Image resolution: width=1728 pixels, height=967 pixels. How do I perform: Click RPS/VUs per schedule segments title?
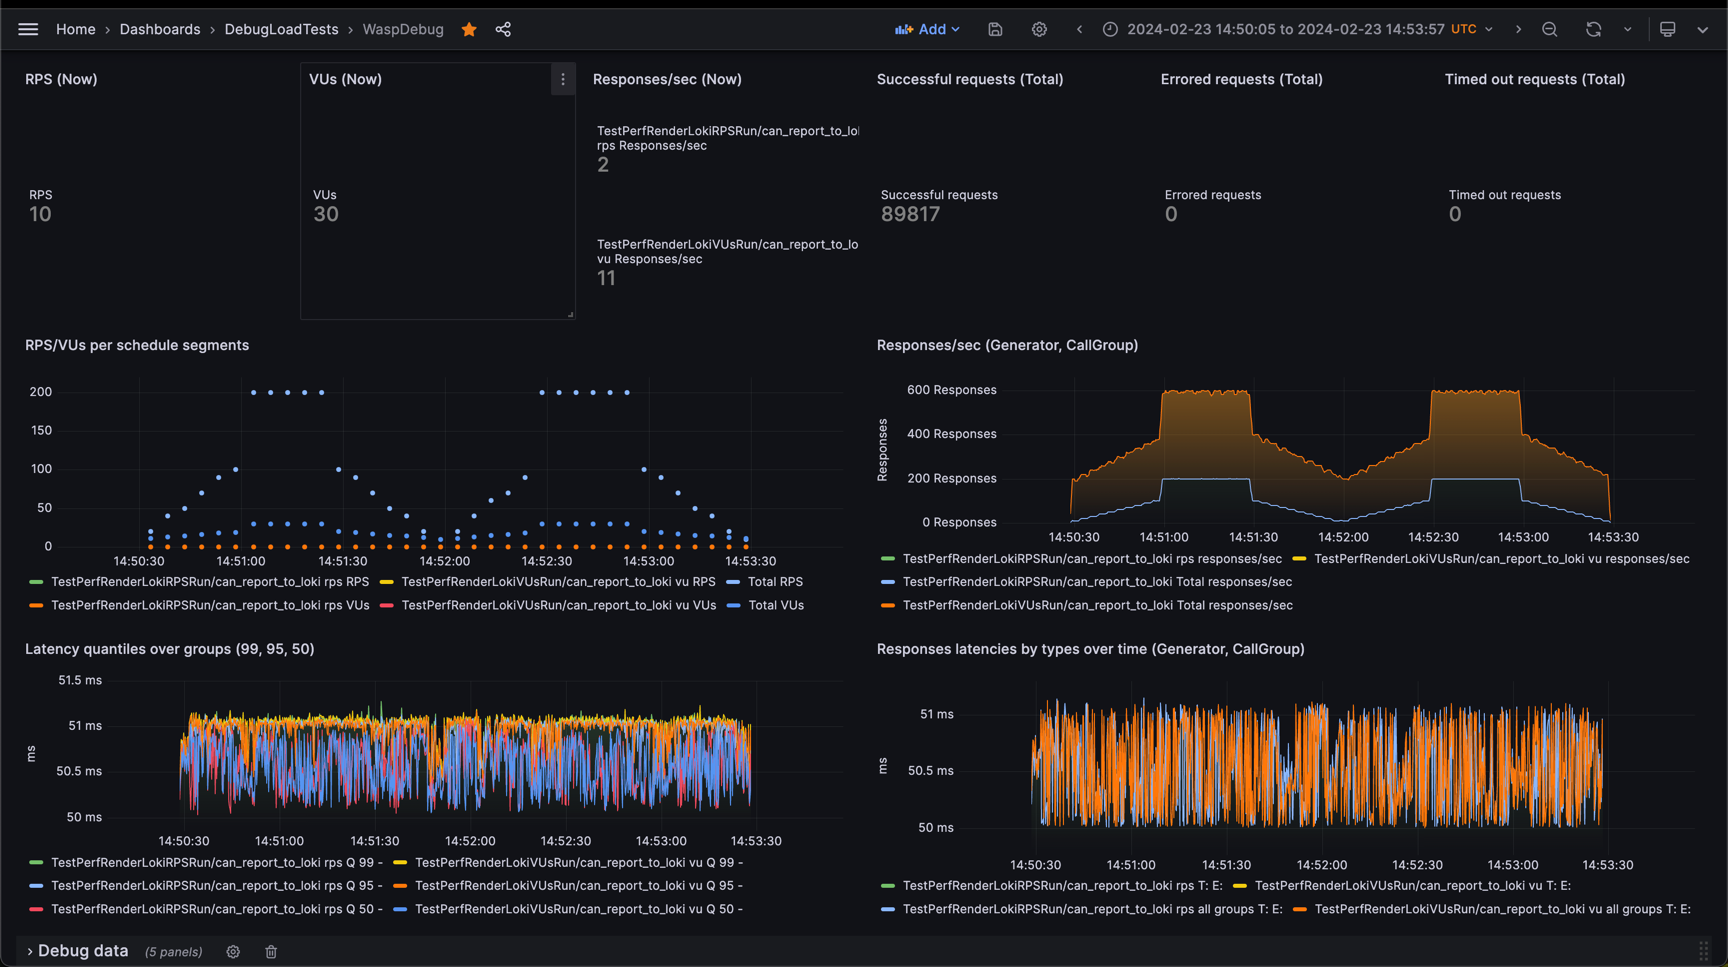pyautogui.click(x=137, y=345)
